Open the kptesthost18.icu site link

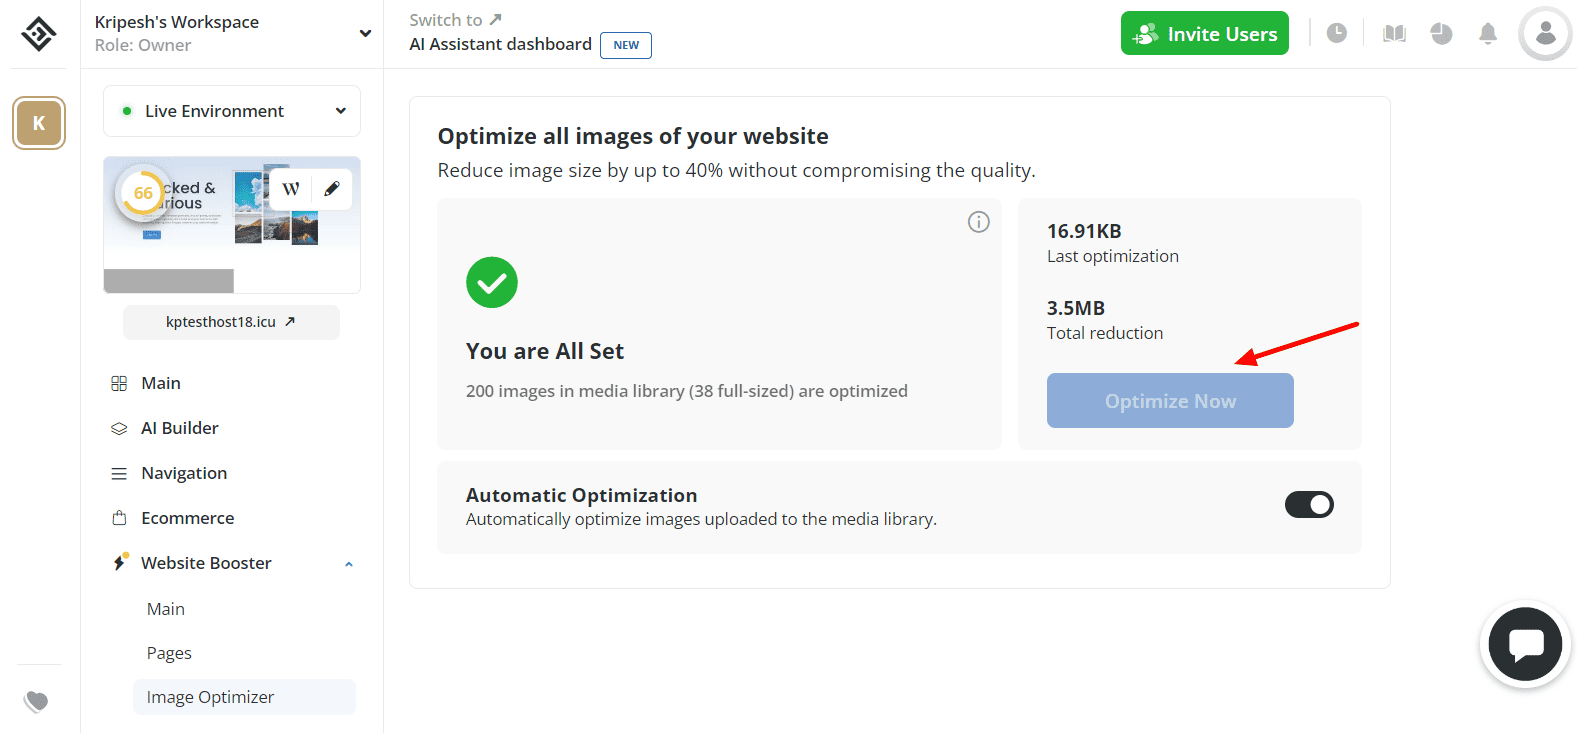[231, 322]
